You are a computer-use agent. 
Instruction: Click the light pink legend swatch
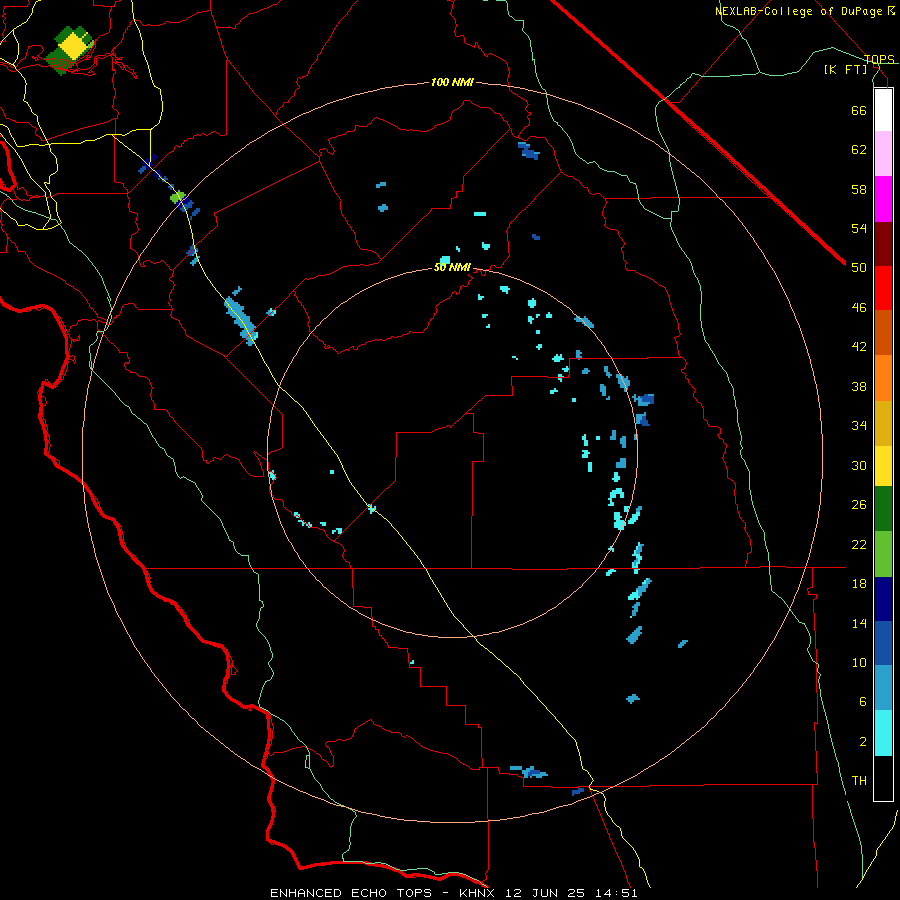pyautogui.click(x=883, y=154)
